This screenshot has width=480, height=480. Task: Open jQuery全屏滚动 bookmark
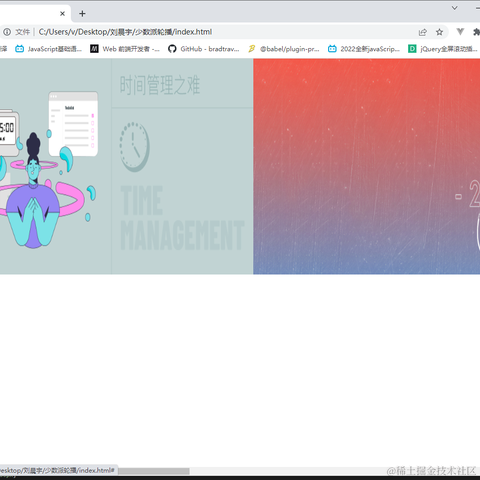coord(443,49)
